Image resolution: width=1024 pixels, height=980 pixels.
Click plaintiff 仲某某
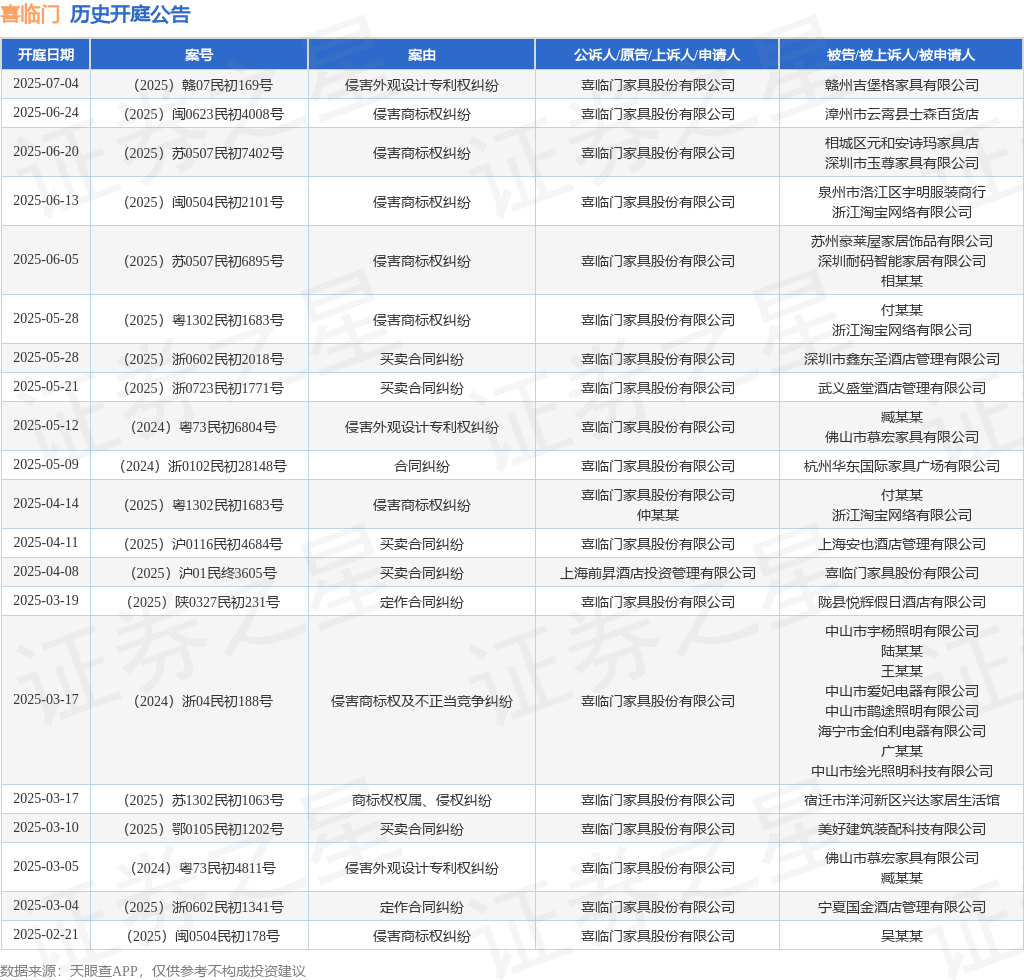658,515
